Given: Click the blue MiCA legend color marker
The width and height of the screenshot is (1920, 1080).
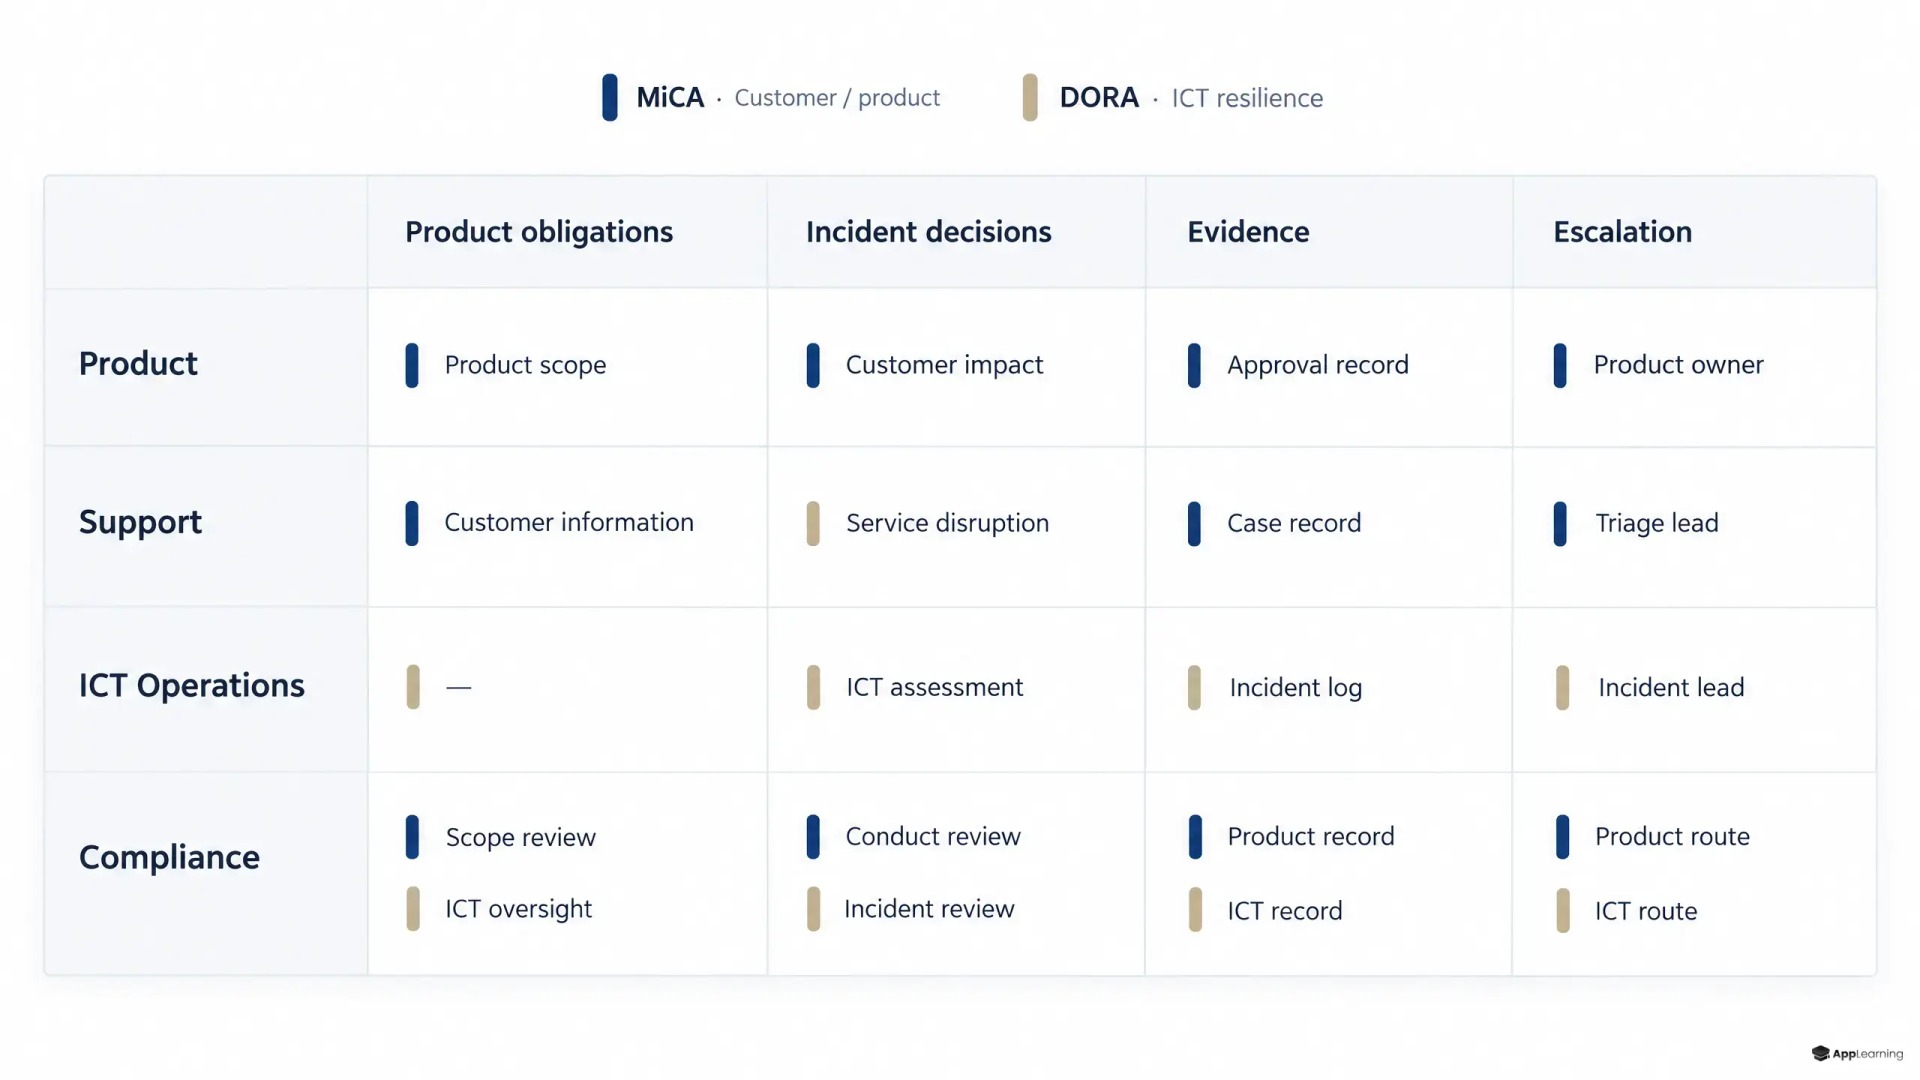Looking at the screenshot, I should (610, 98).
